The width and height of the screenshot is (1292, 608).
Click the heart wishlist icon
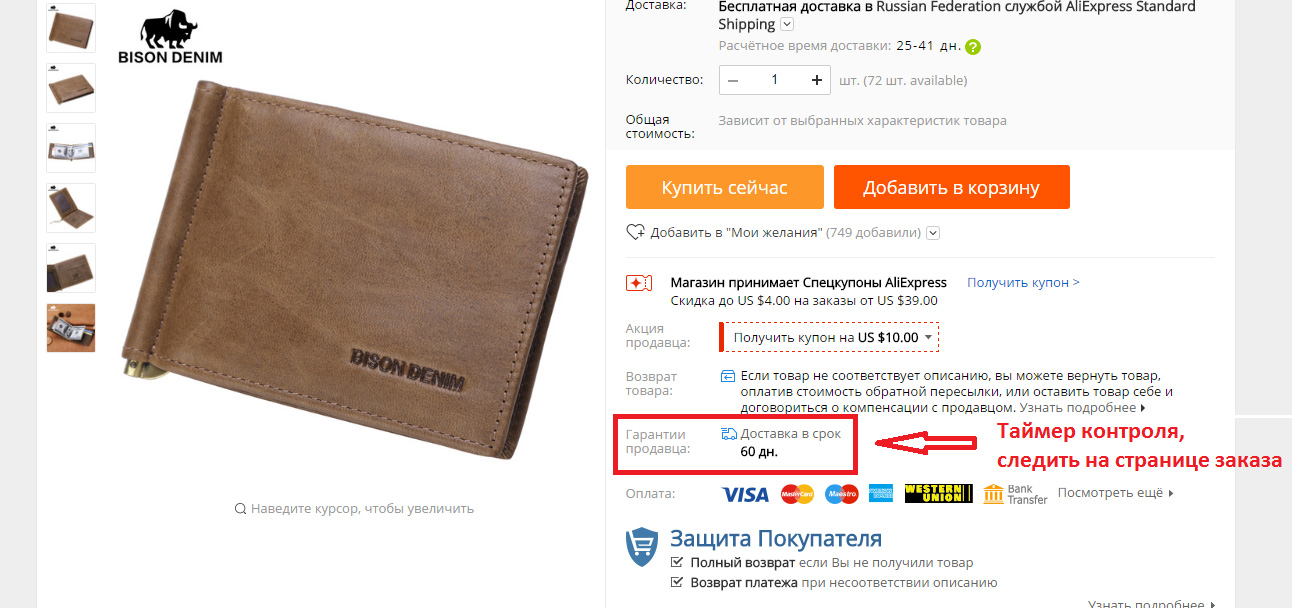click(x=636, y=232)
